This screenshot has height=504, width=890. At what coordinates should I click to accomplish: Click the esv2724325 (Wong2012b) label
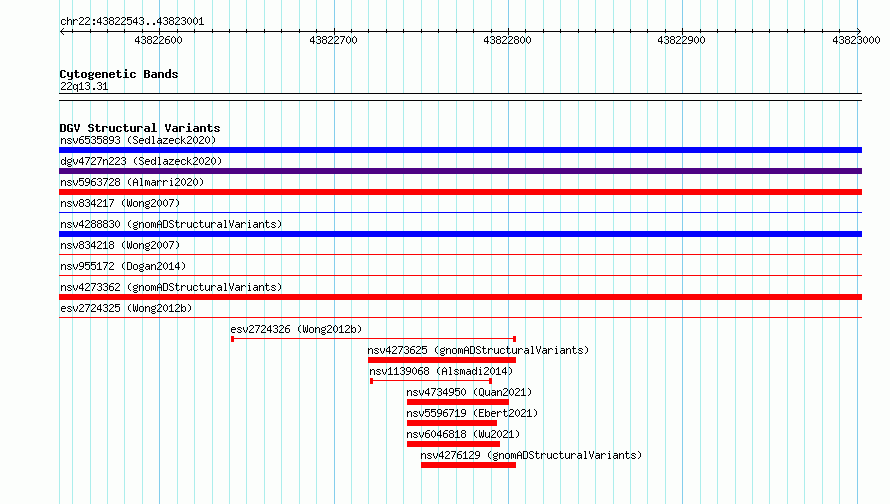click(126, 308)
